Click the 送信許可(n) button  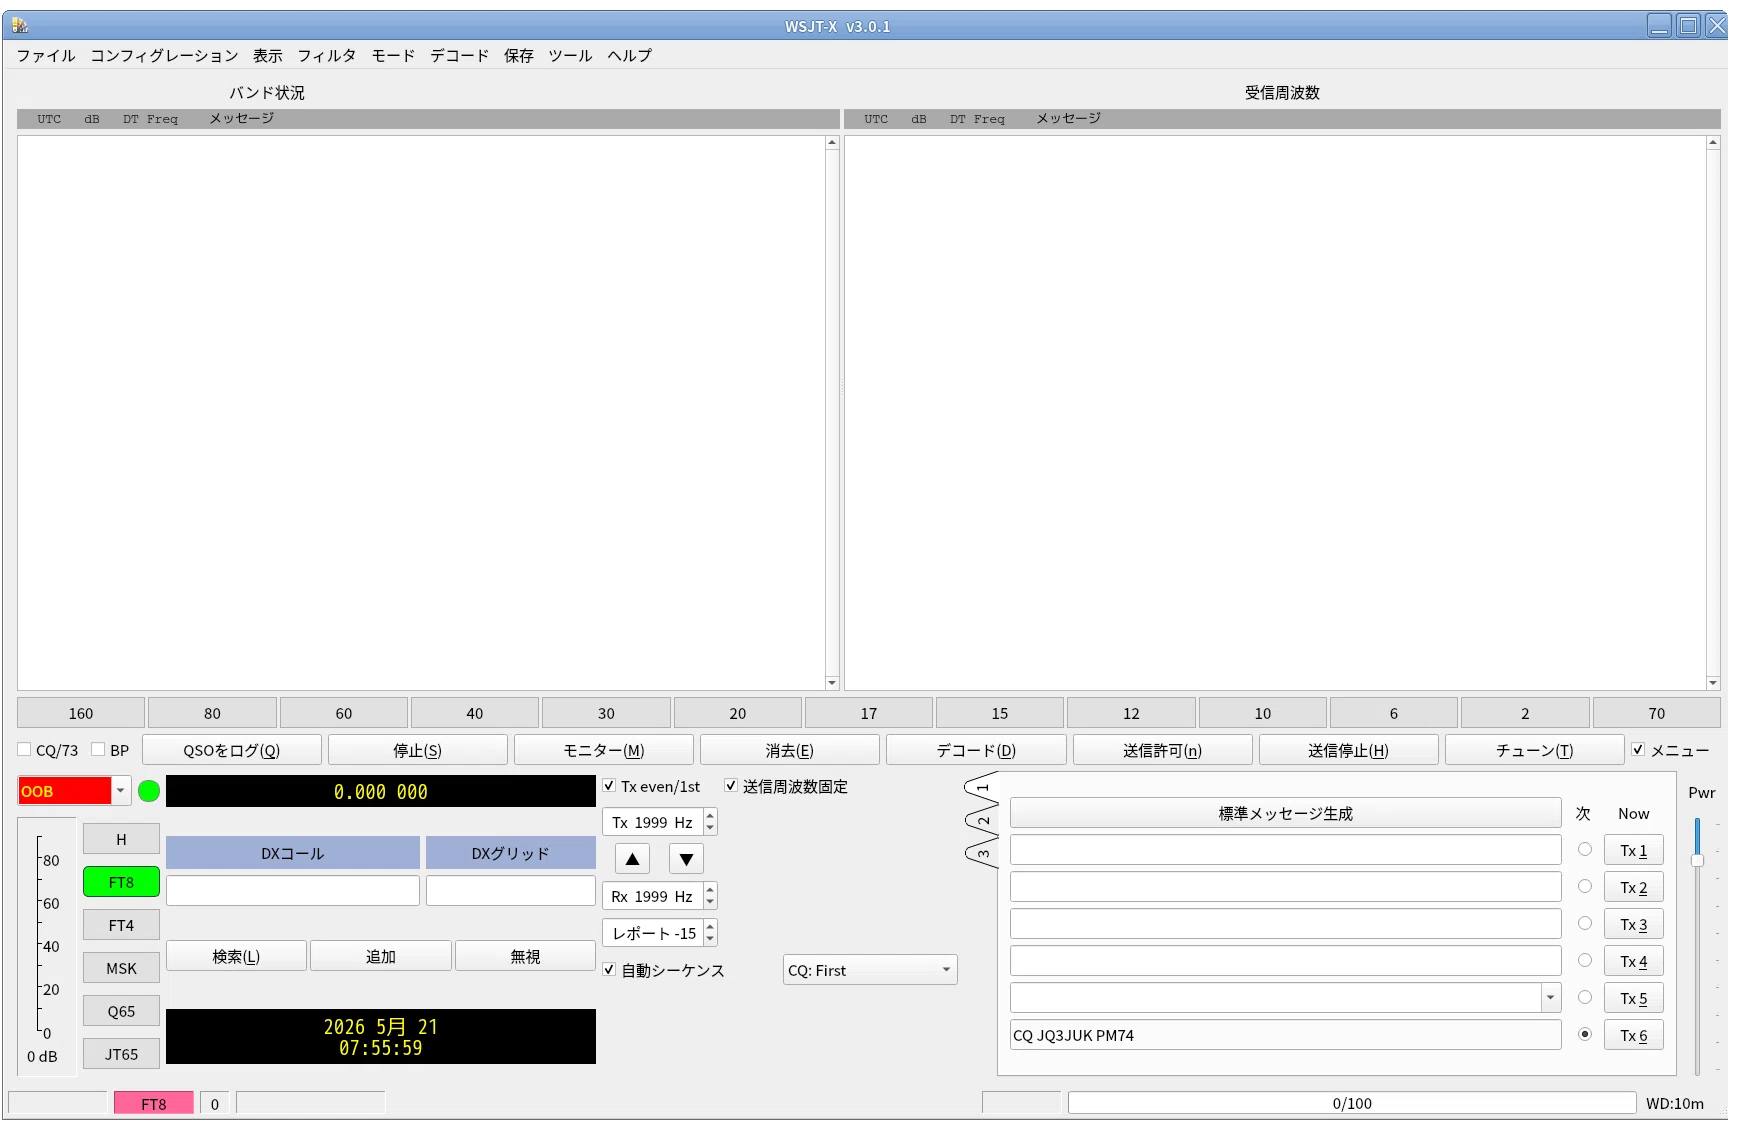(1162, 750)
